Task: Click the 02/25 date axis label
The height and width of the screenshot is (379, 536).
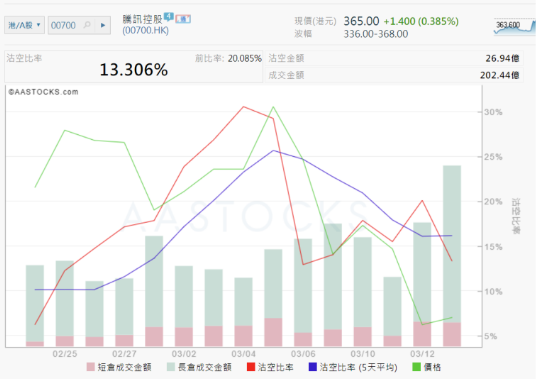Action: pos(65,354)
